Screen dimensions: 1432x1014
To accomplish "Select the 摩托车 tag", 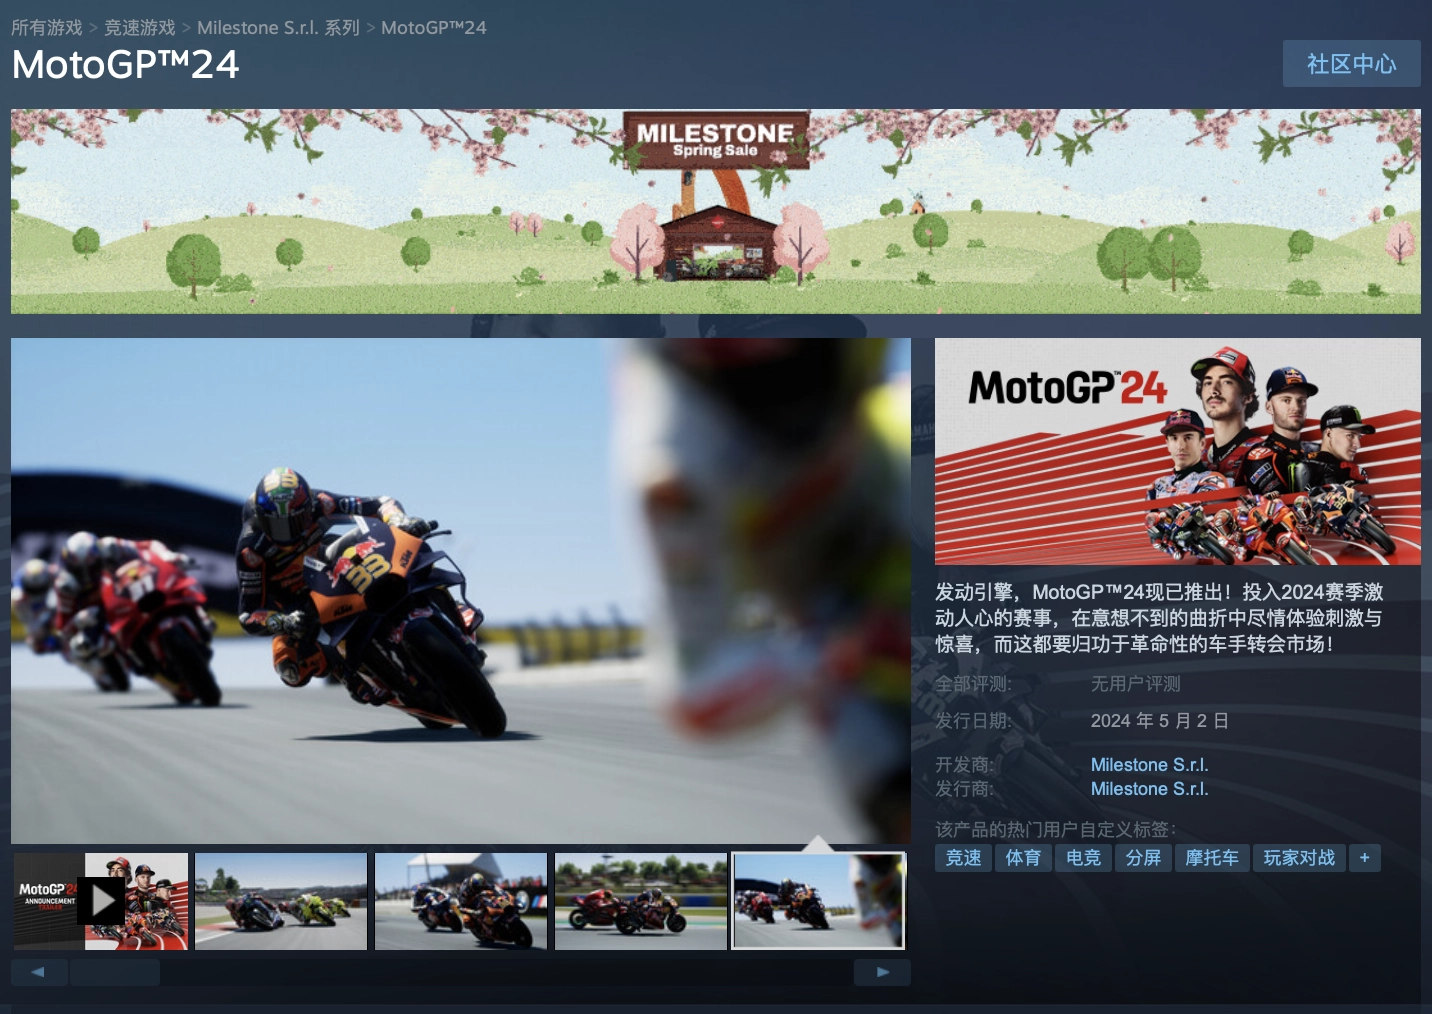I will click(1211, 858).
